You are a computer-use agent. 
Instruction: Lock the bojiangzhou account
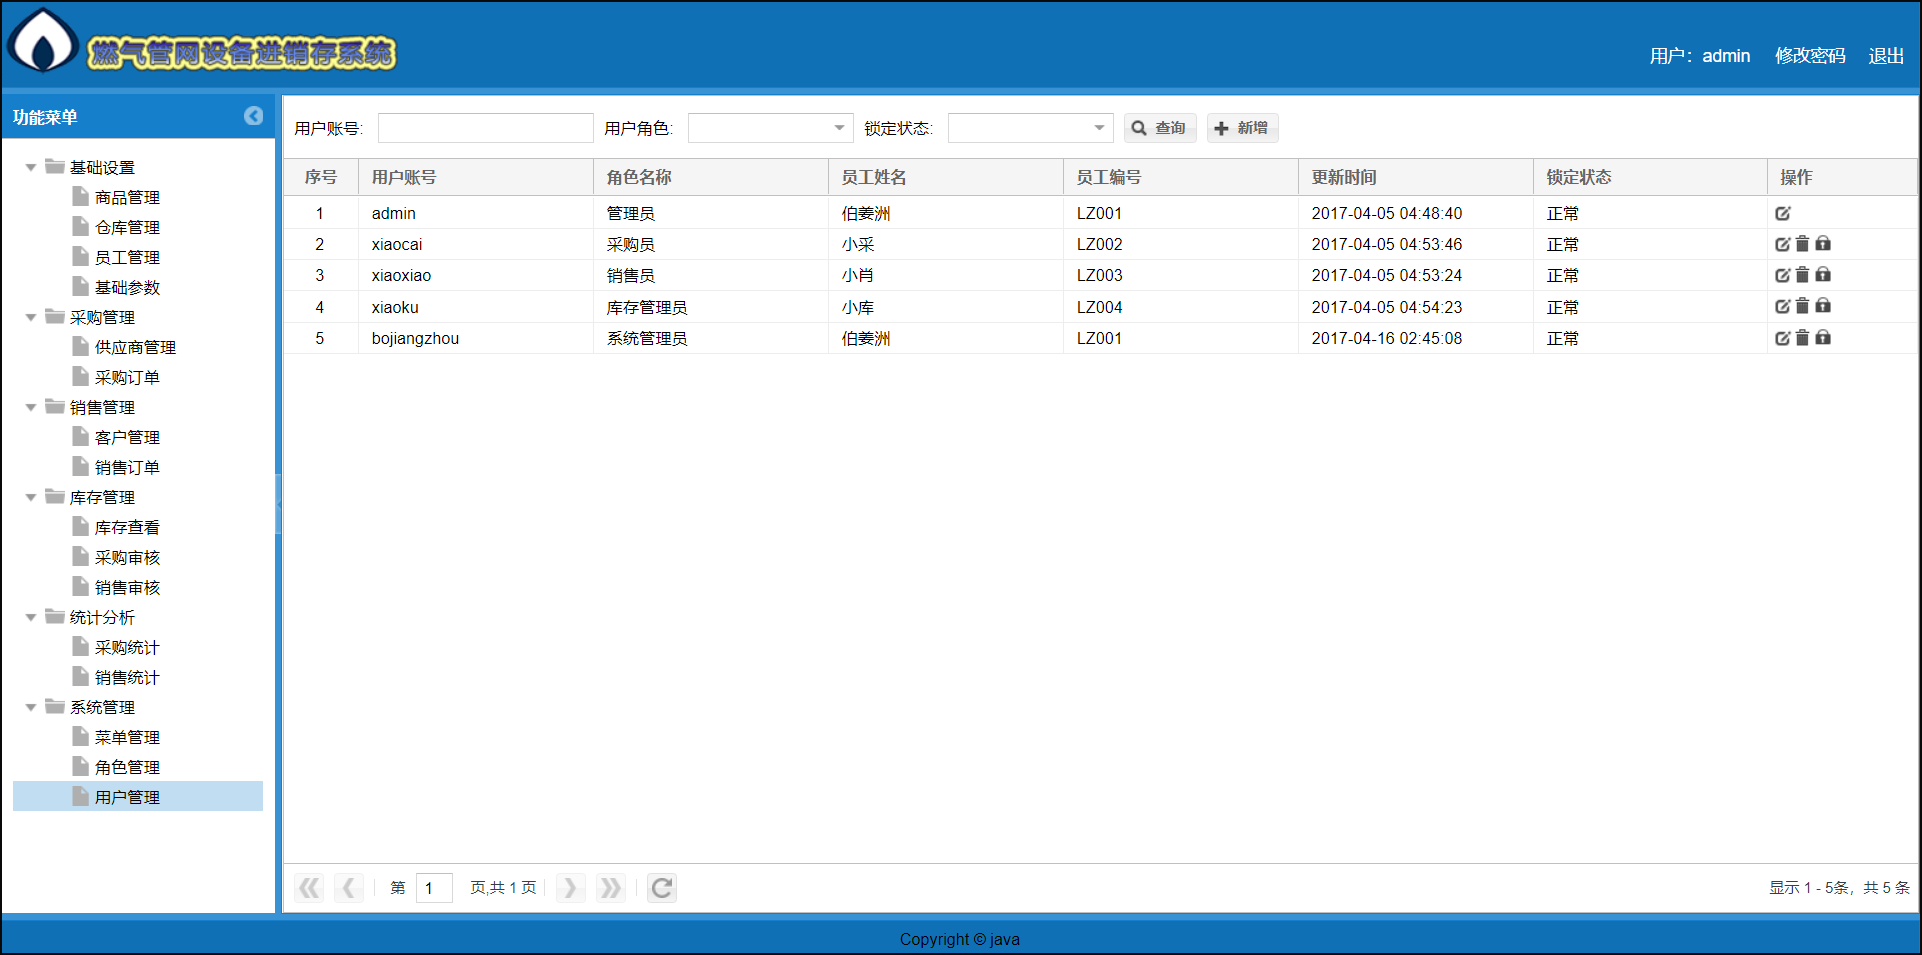tap(1823, 338)
